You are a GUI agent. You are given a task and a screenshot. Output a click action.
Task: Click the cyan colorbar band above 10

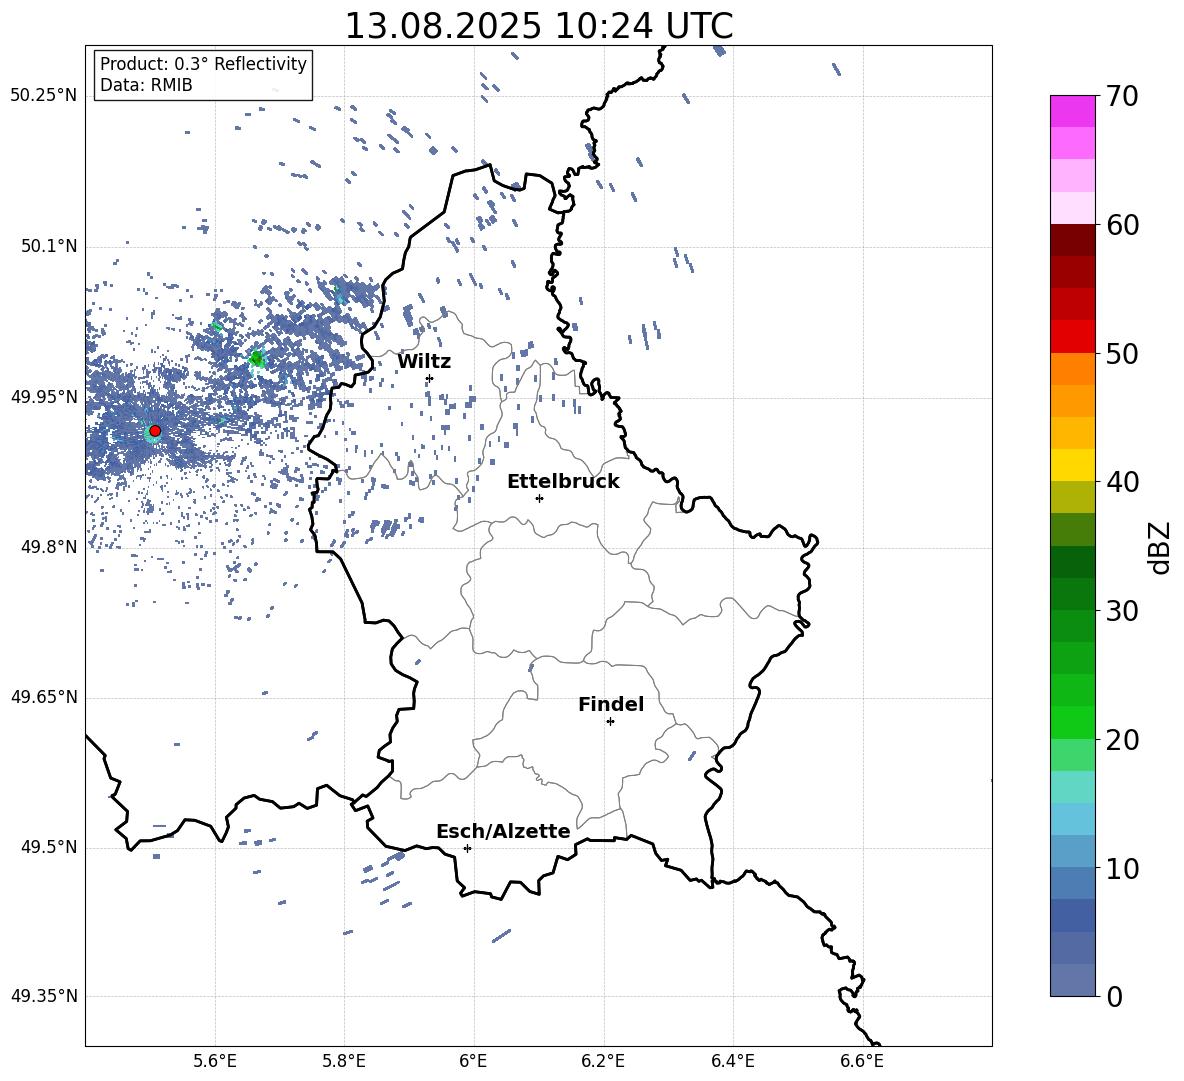pyautogui.click(x=1072, y=819)
